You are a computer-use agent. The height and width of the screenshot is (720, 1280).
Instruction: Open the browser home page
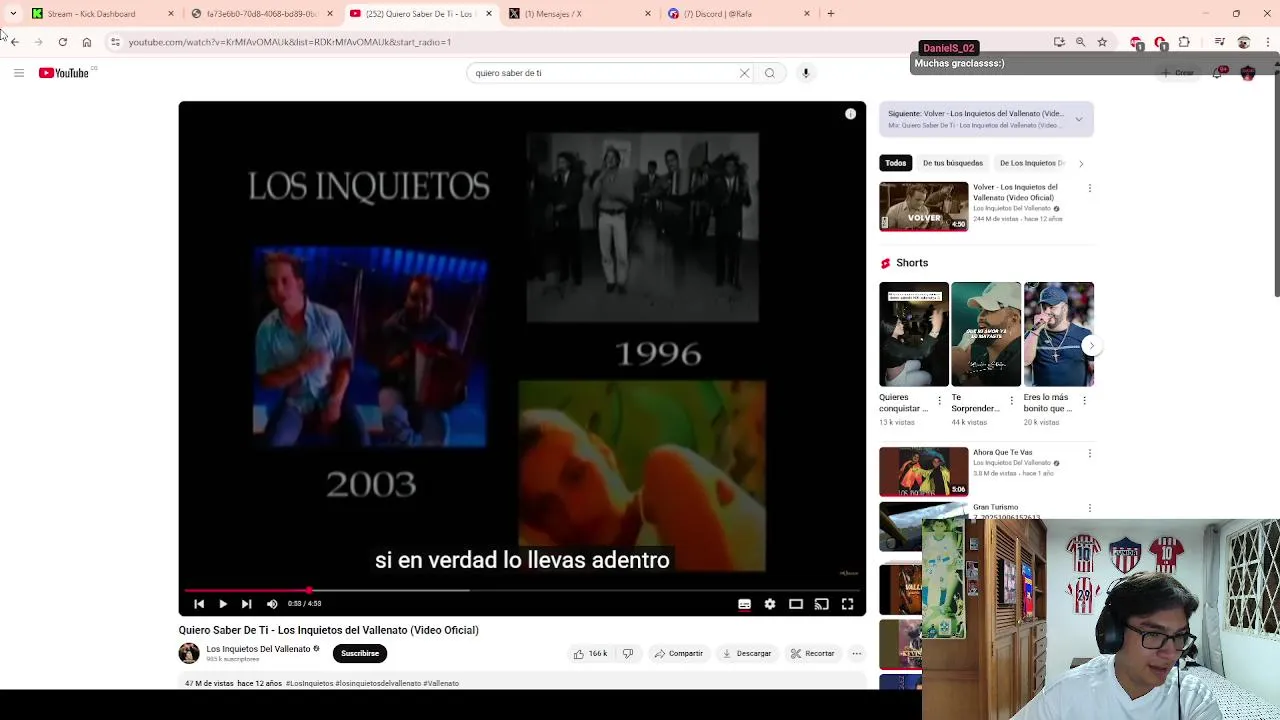87,42
